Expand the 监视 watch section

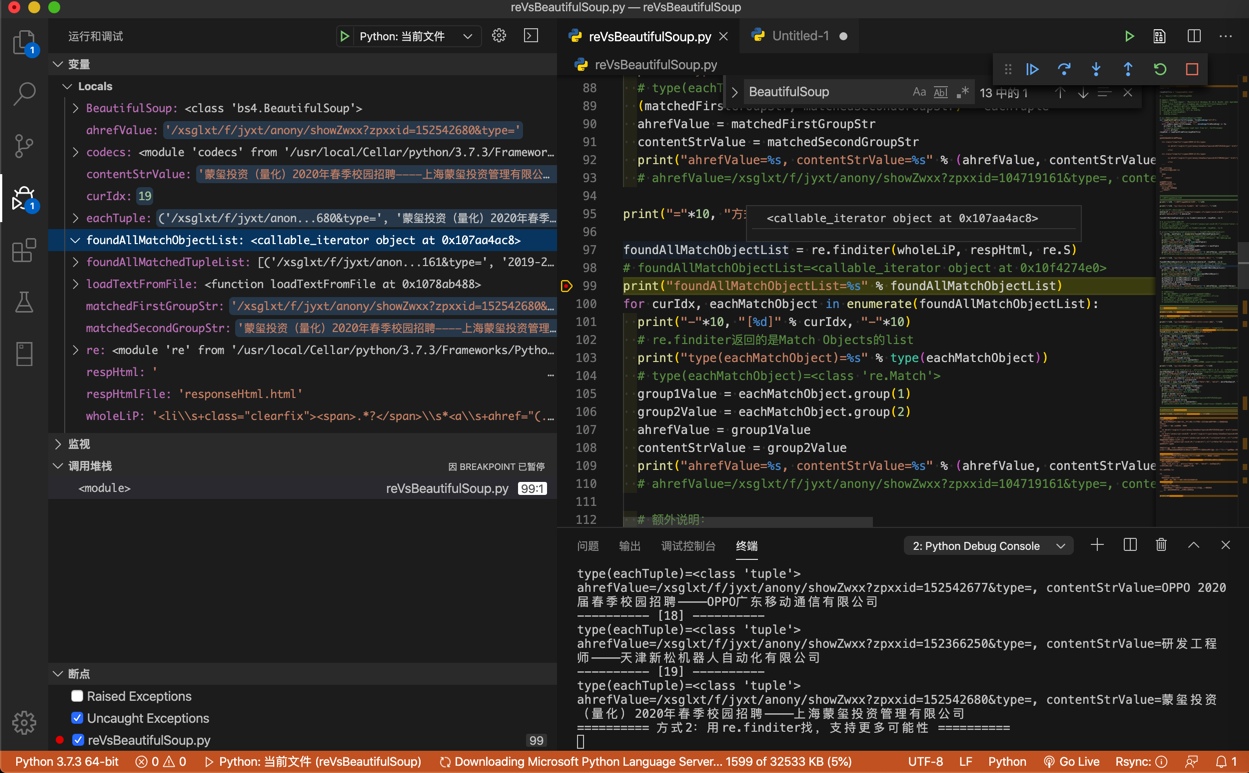click(58, 444)
